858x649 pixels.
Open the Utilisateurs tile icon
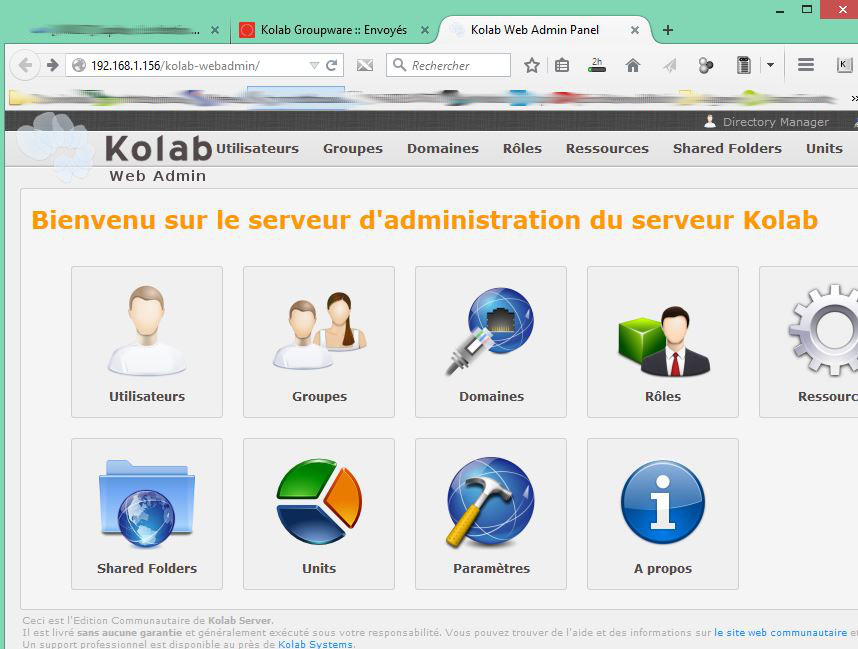[147, 331]
